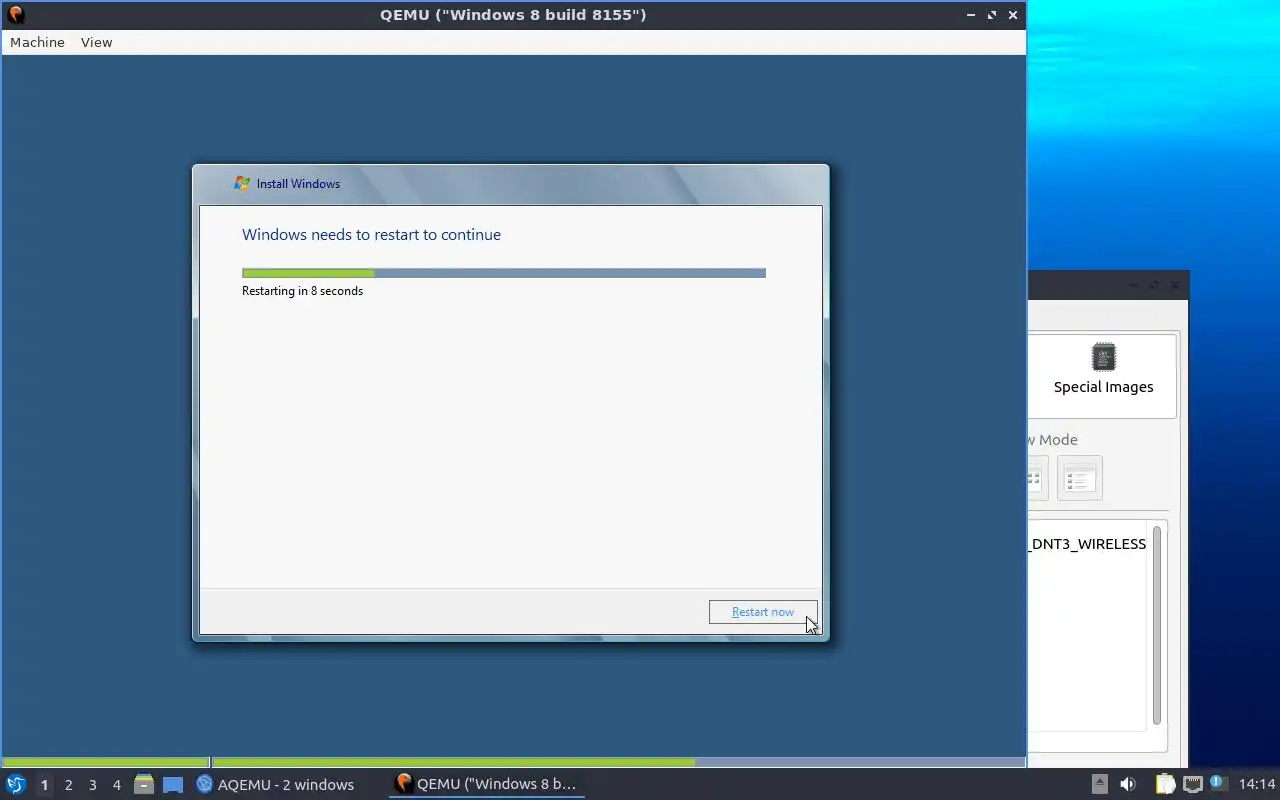Open the network tray icon

pos(1192,785)
